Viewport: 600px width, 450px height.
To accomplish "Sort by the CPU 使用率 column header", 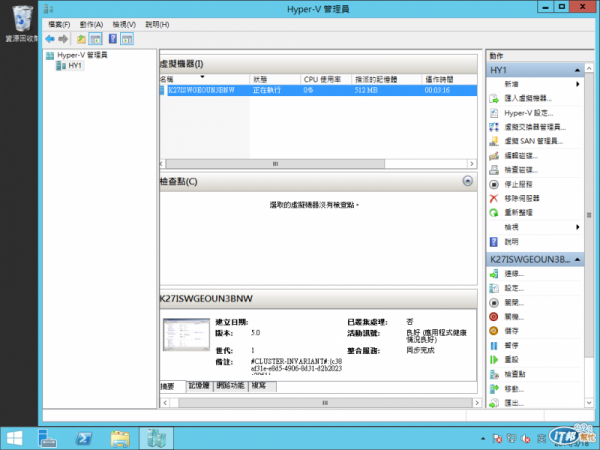I will (x=326, y=79).
